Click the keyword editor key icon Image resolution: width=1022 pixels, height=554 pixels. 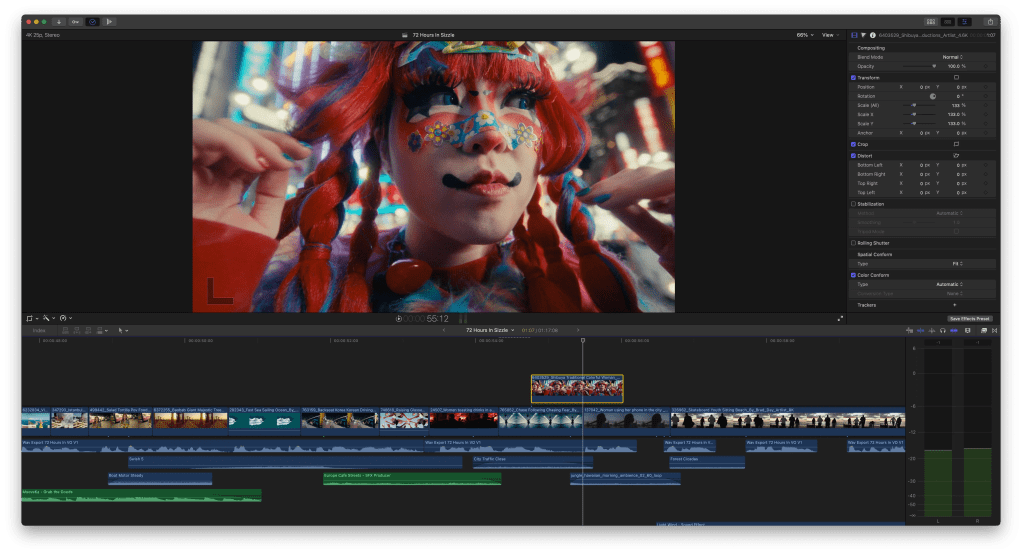point(75,21)
